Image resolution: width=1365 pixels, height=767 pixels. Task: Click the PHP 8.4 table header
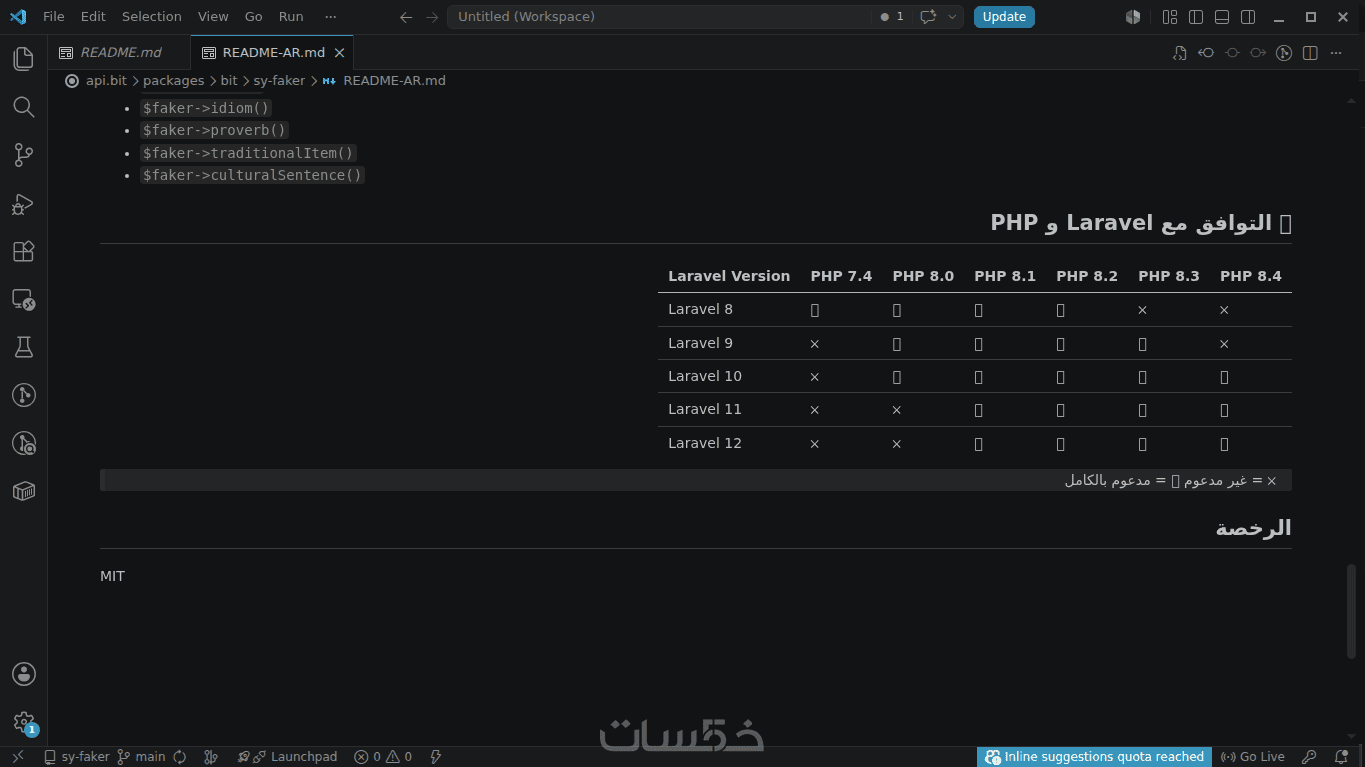(1251, 276)
